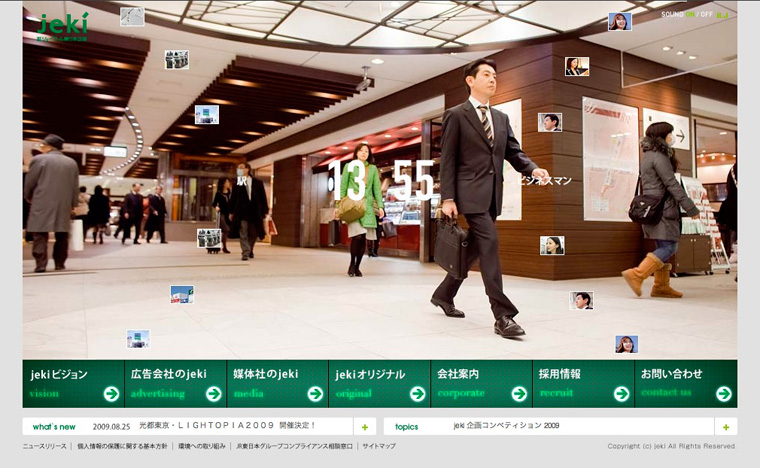Click the arrow icon on the お問い合わせ panel
The width and height of the screenshot is (760, 468).
pyautogui.click(x=723, y=393)
